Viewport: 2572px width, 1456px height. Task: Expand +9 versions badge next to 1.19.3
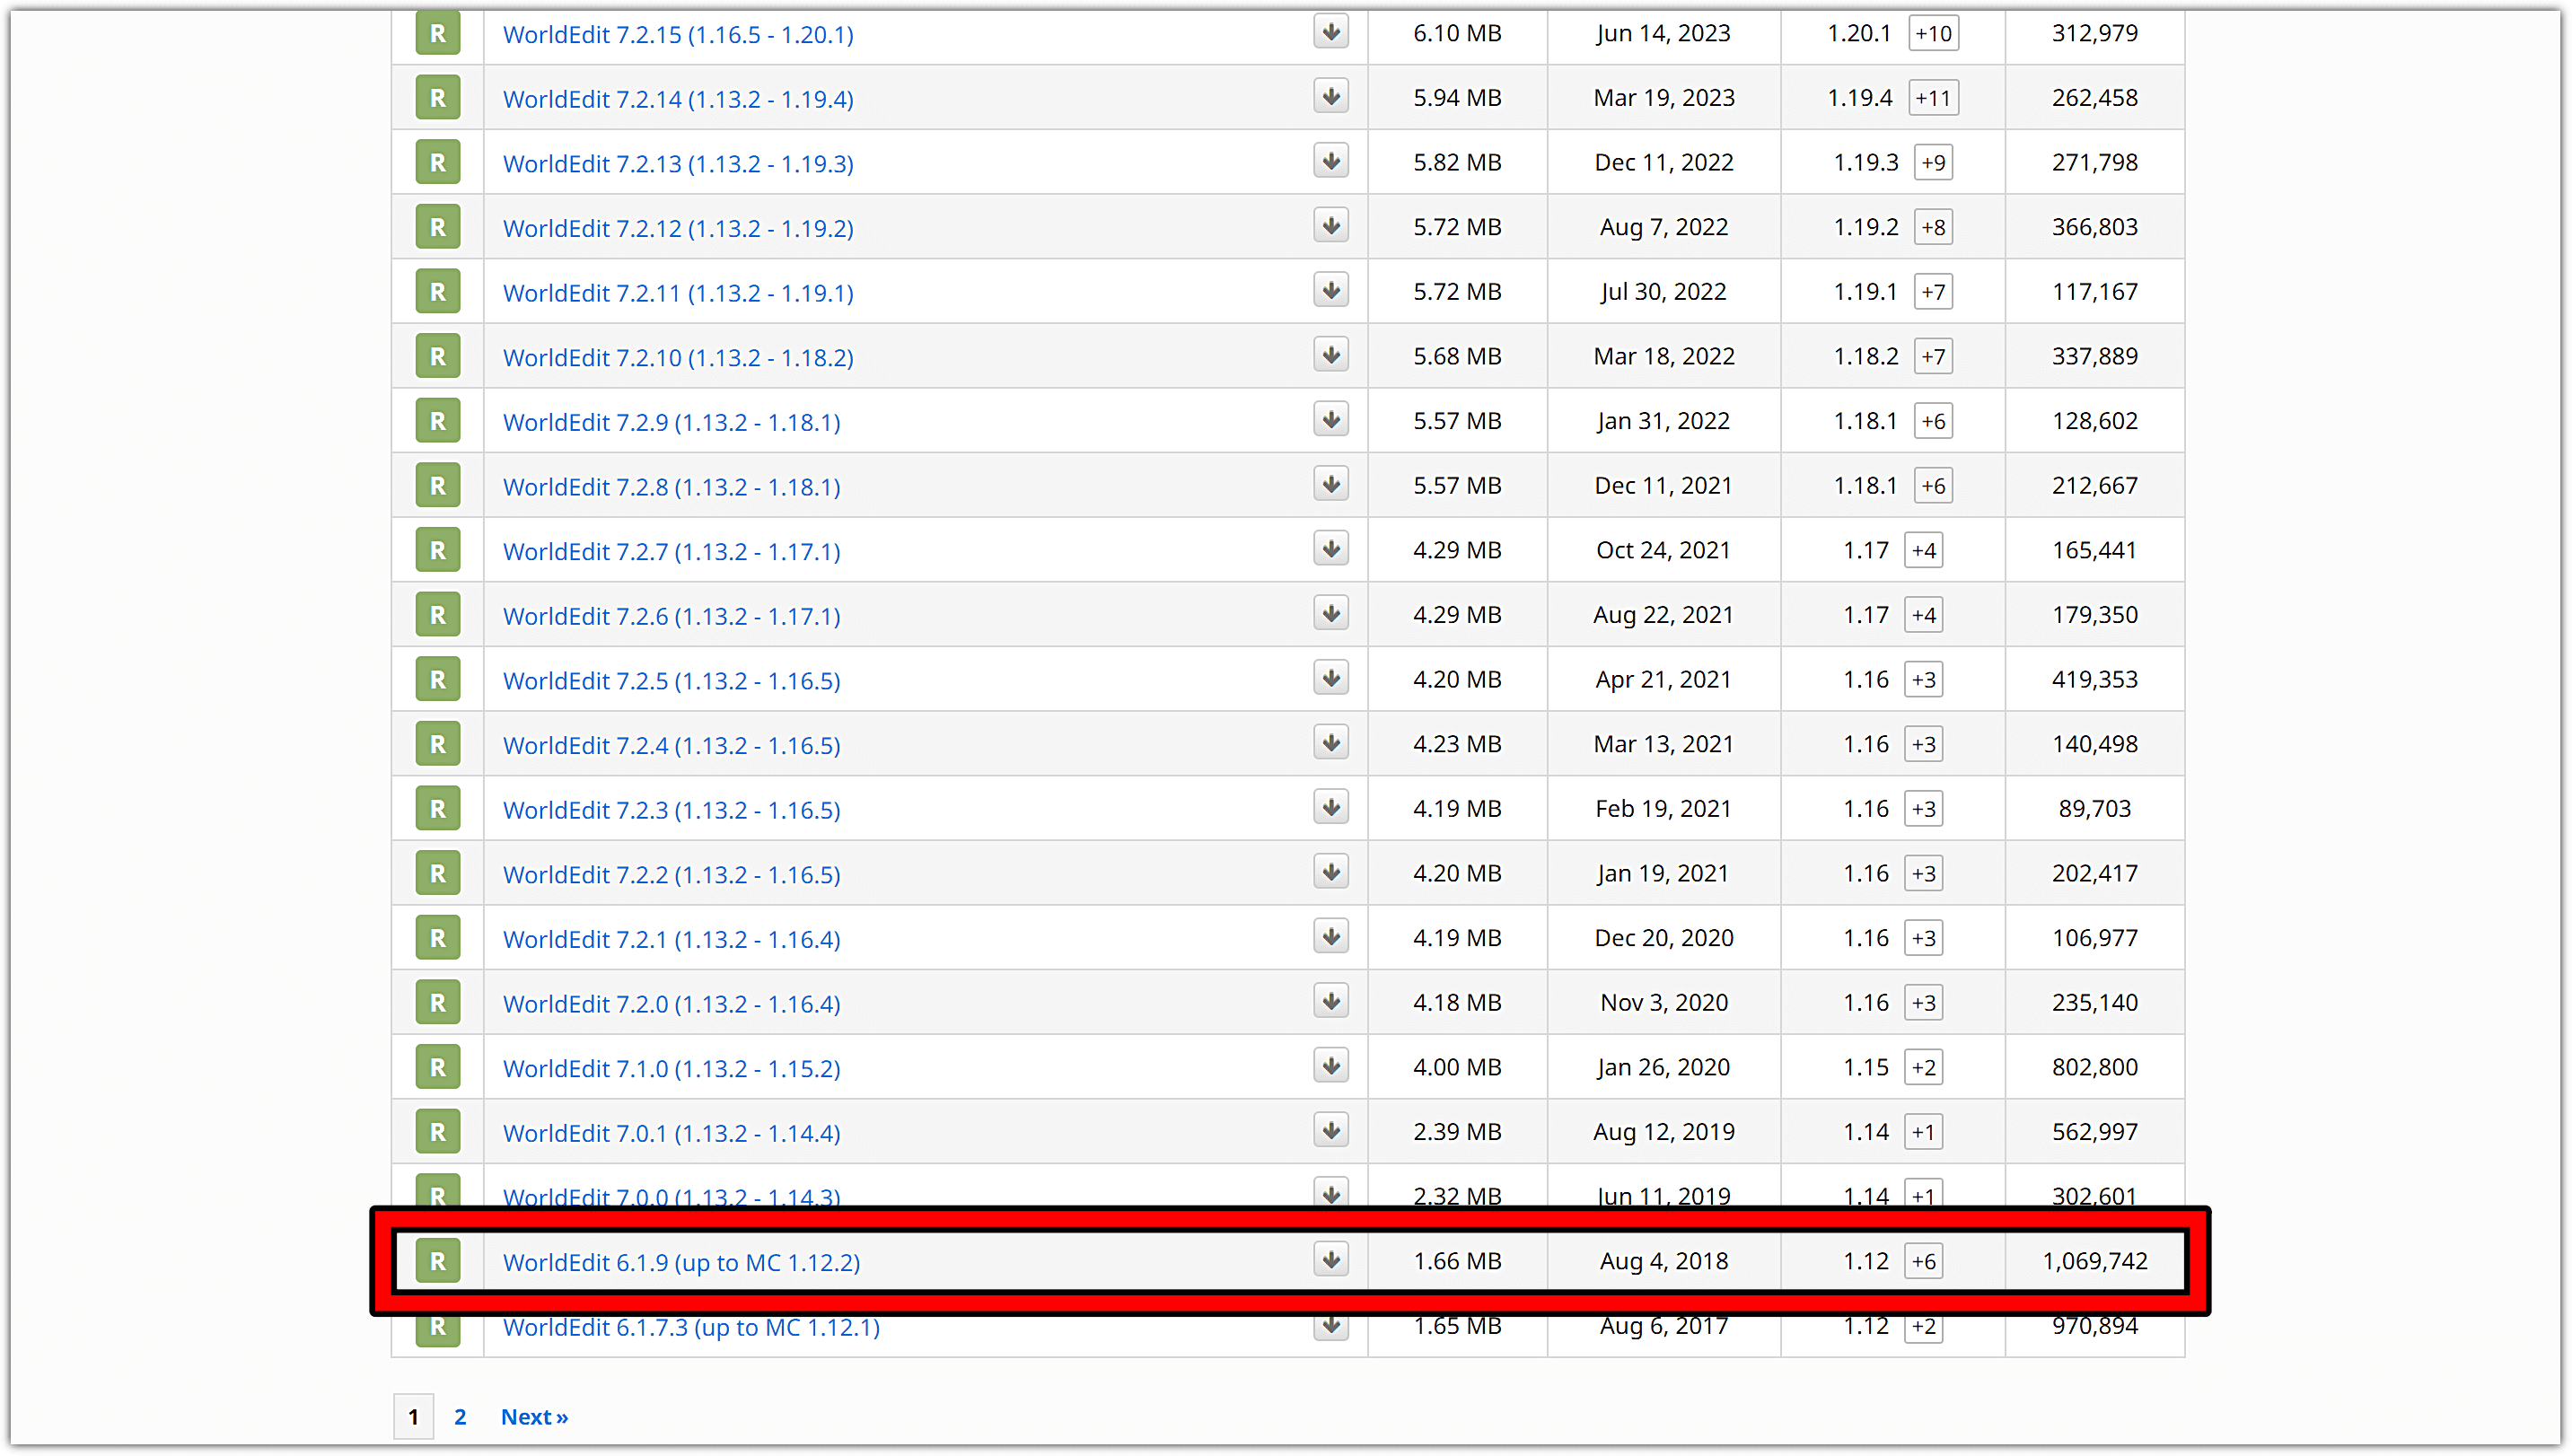click(1933, 162)
